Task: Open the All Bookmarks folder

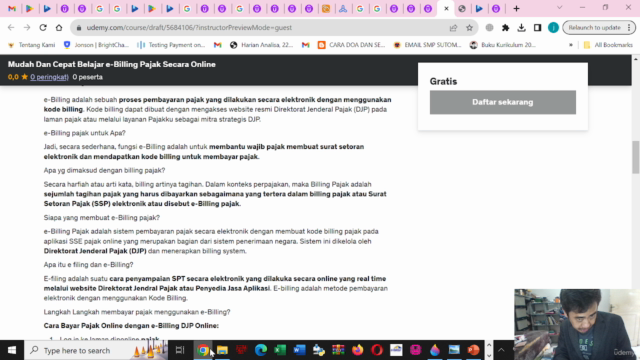Action: click(608, 45)
